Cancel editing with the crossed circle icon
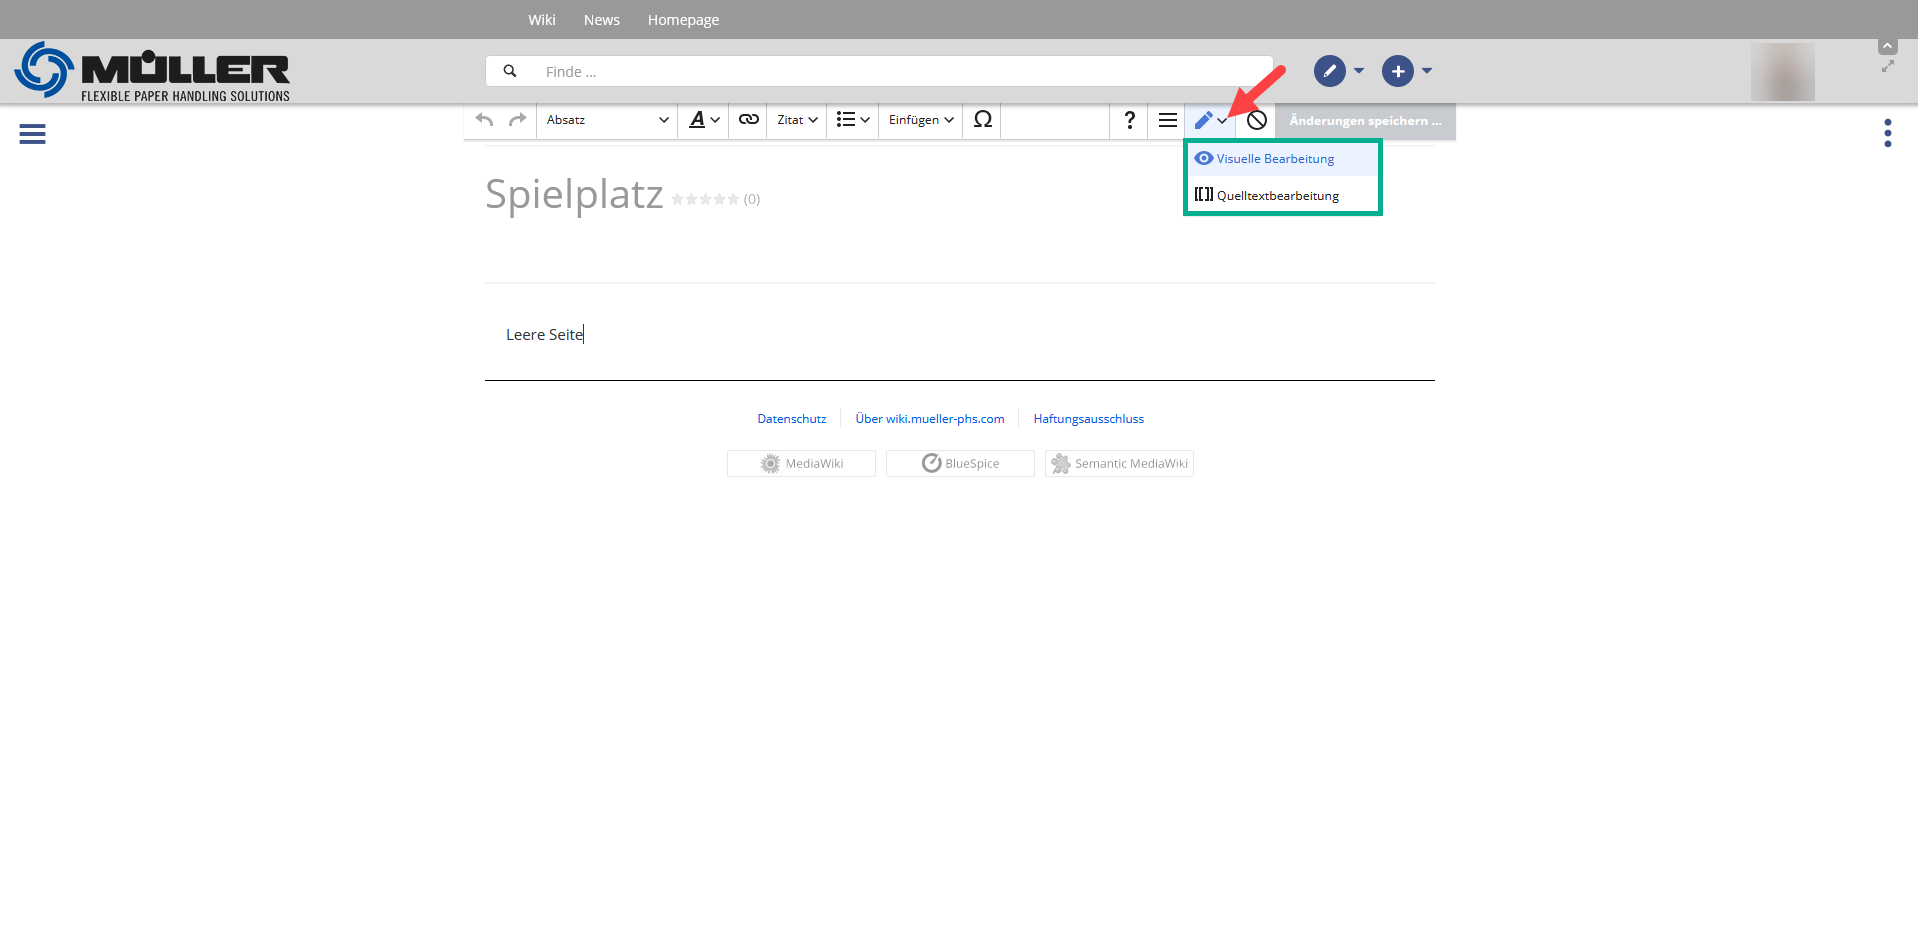Viewport: 1918px width, 926px height. click(1257, 120)
